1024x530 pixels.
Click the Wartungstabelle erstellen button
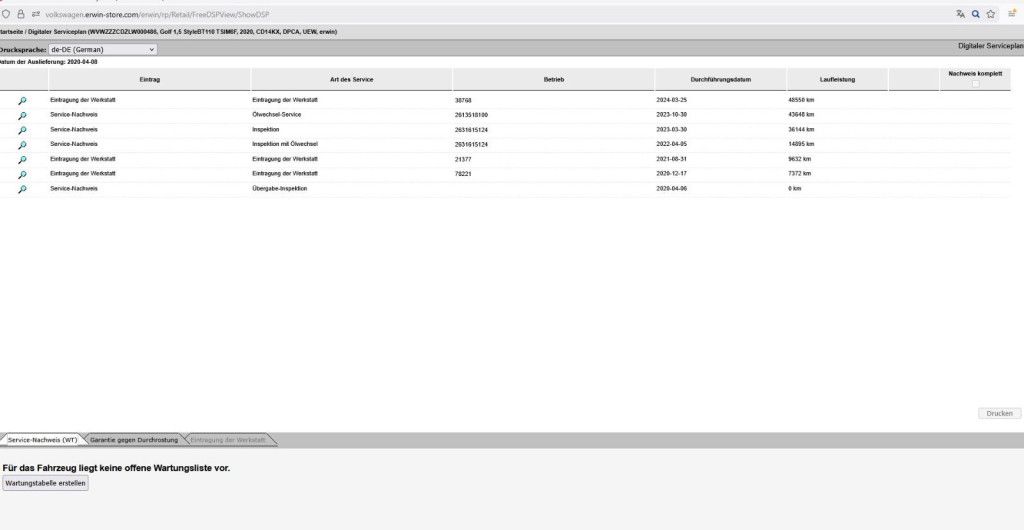(46, 483)
